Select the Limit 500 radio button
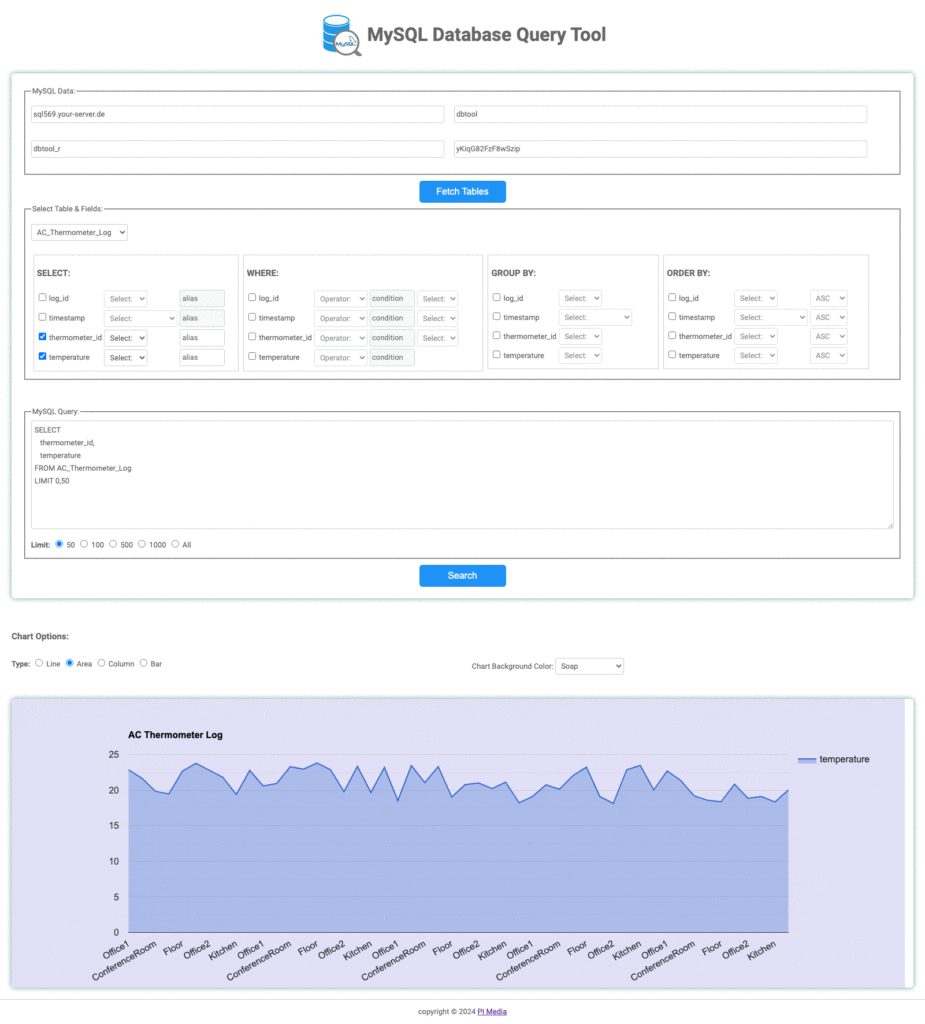Screen dimensions: 925x1024 tap(113, 543)
